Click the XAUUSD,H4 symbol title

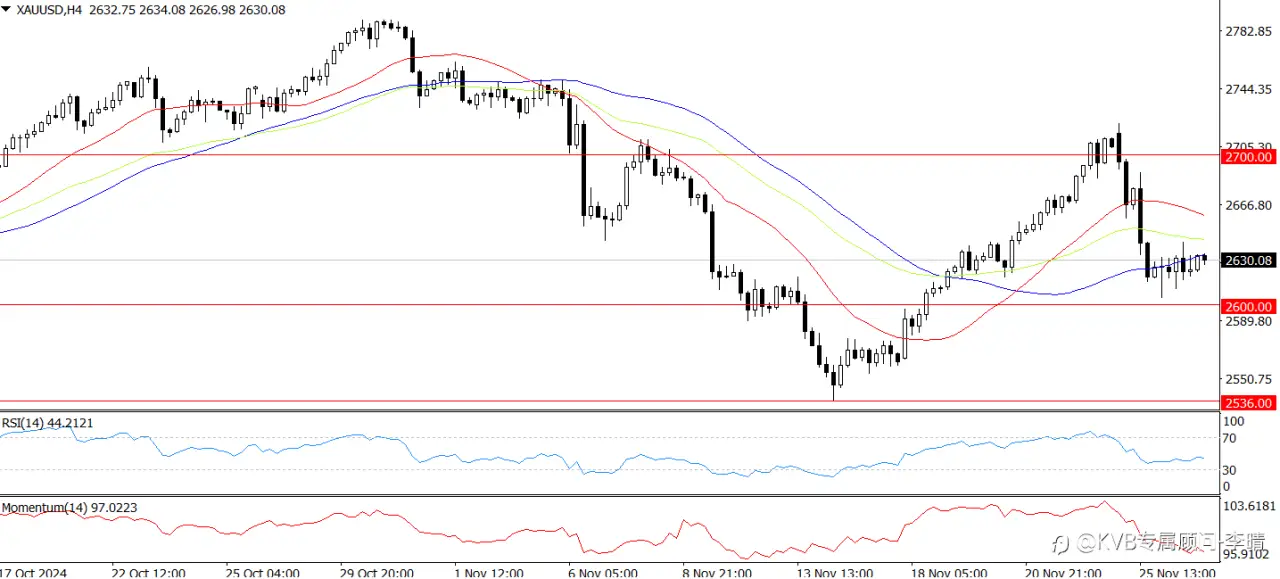49,10
